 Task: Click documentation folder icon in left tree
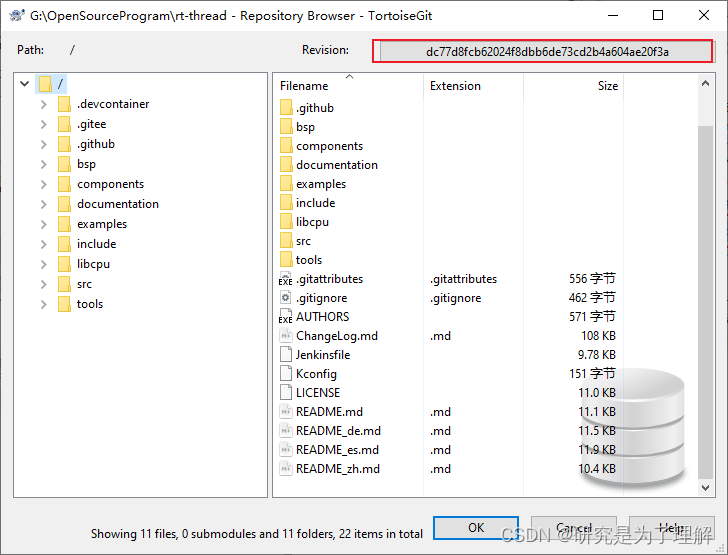pos(64,204)
